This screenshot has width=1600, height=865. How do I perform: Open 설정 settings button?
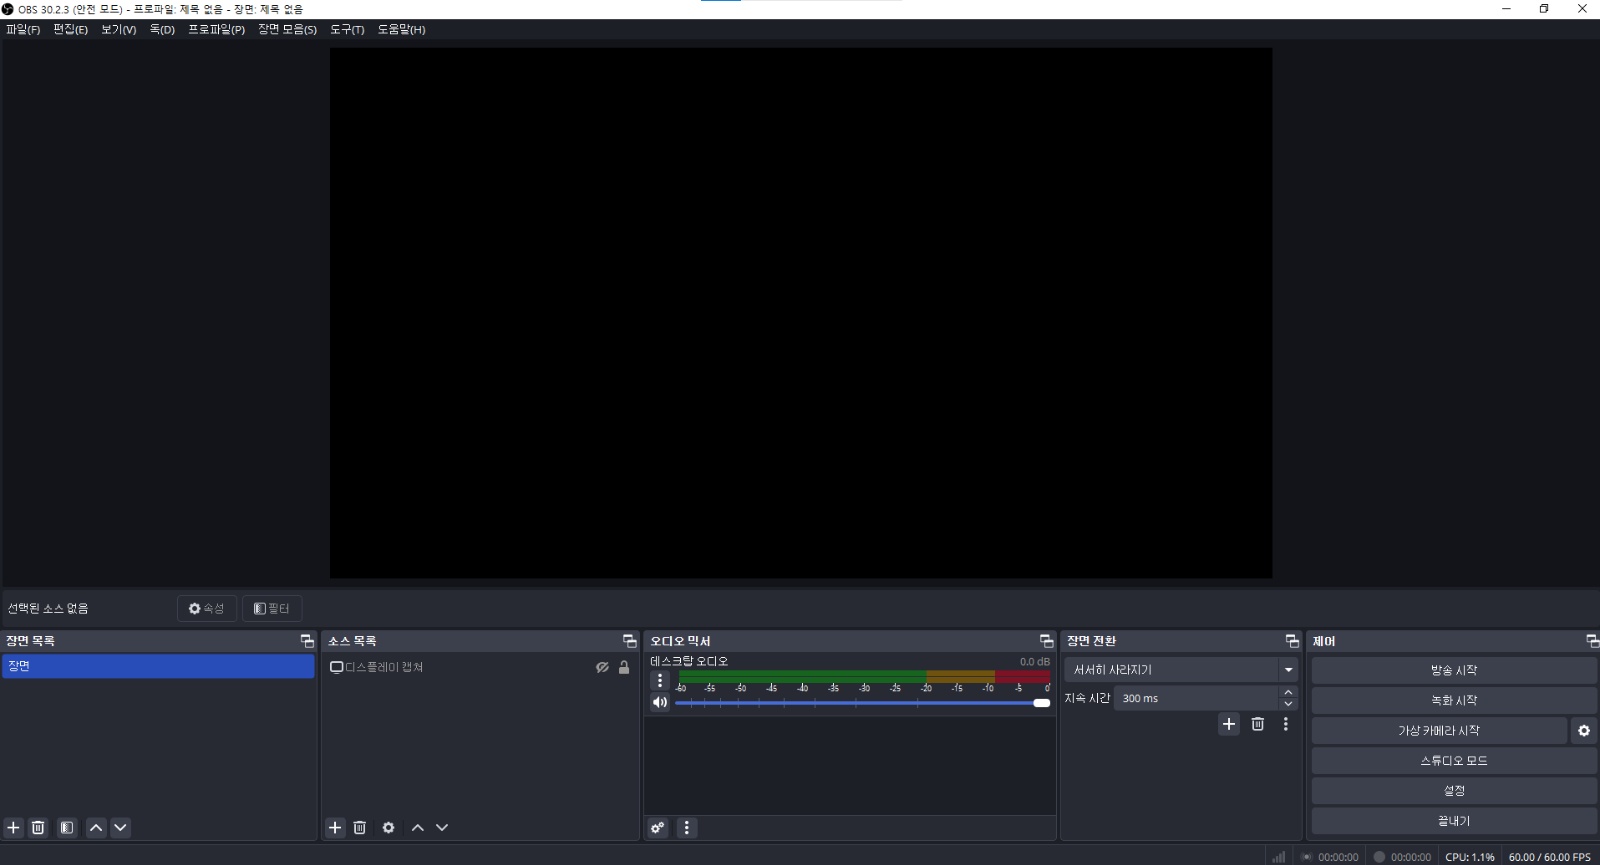[x=1454, y=791]
